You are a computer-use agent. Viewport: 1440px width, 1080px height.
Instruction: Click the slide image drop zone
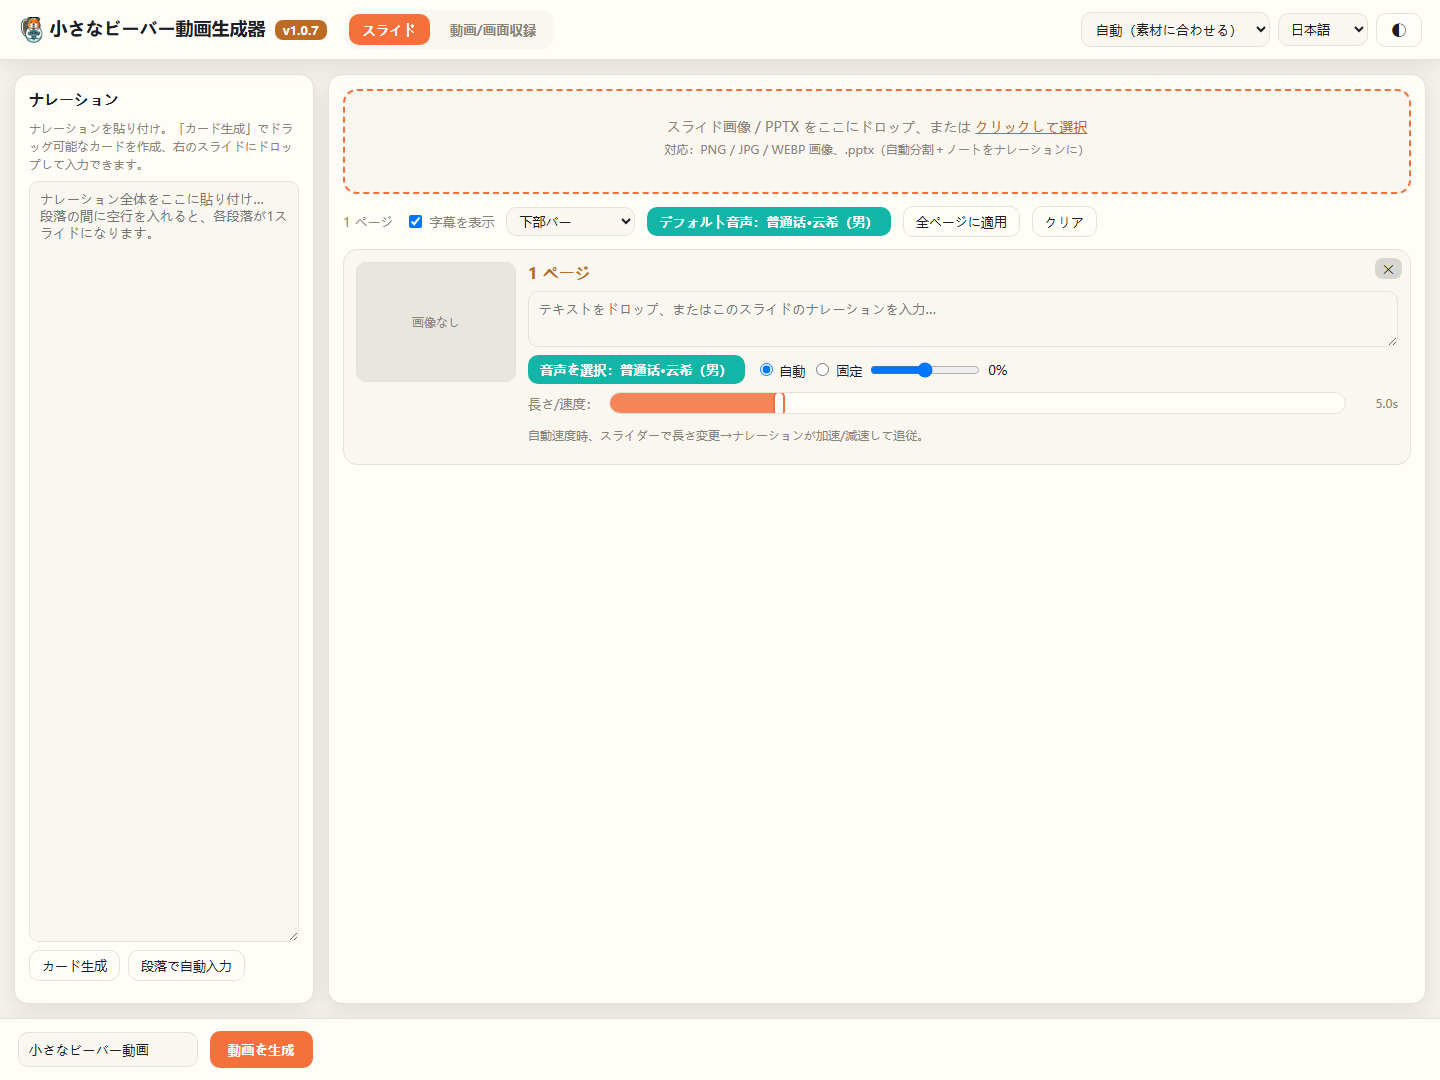coord(877,141)
